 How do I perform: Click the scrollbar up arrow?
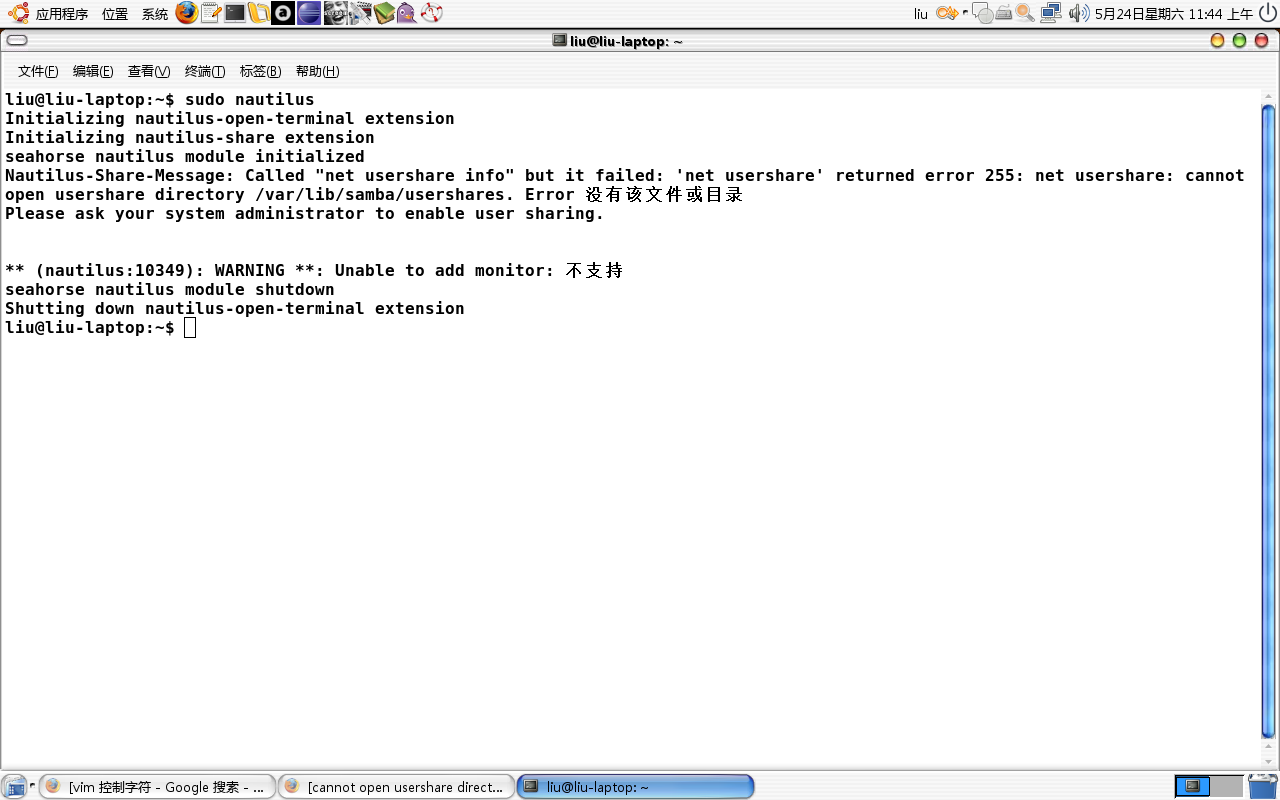[x=1269, y=95]
